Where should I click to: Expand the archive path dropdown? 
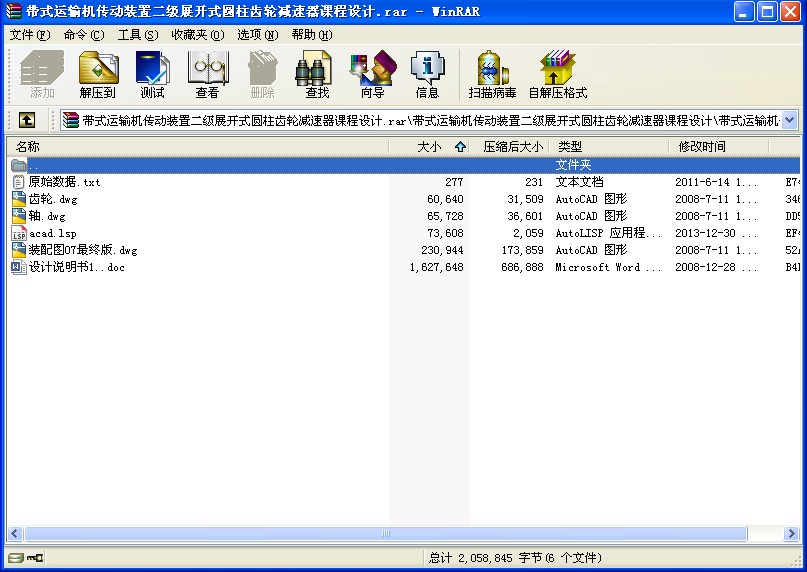pos(789,120)
